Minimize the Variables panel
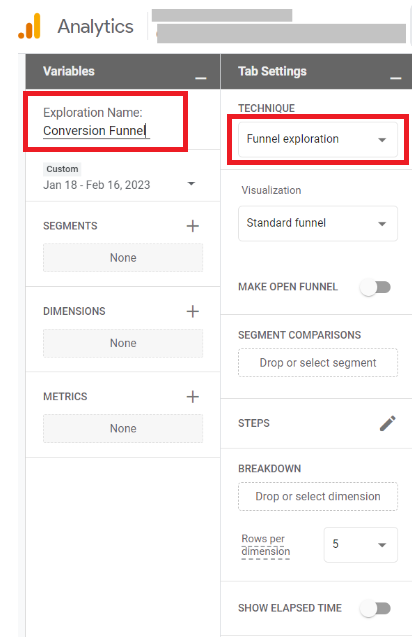The height and width of the screenshot is (637, 412). (201, 78)
